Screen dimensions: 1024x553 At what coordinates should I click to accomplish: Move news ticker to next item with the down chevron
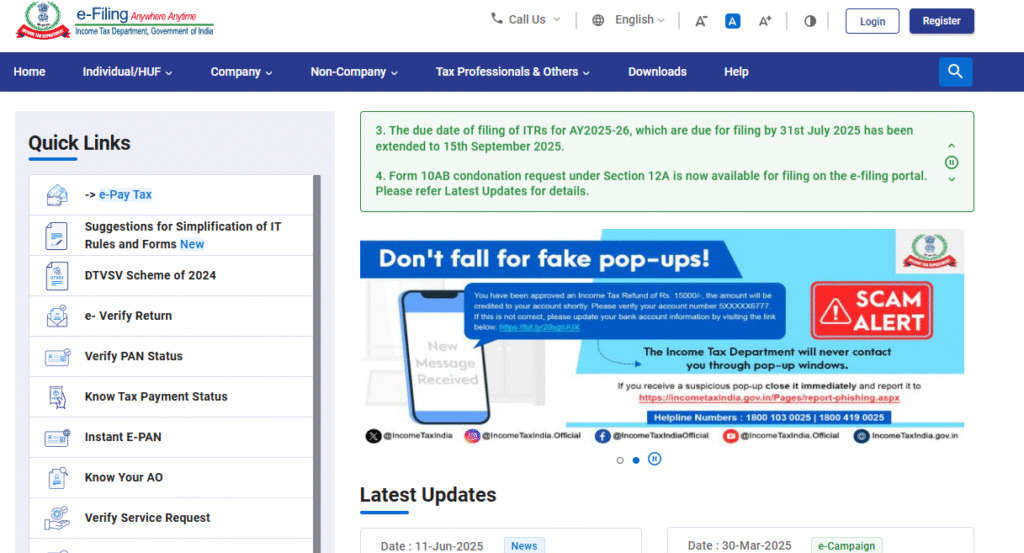coord(952,180)
